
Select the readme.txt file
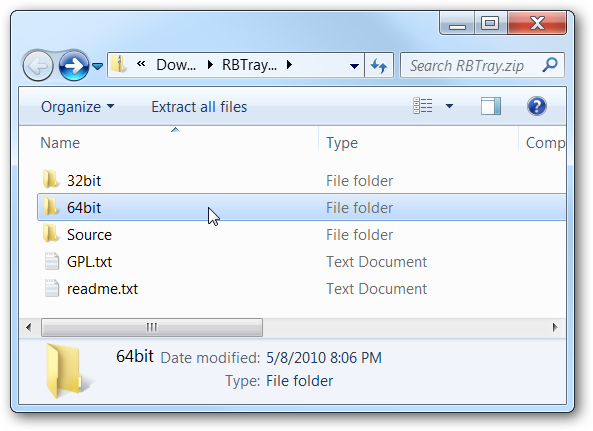coord(102,289)
